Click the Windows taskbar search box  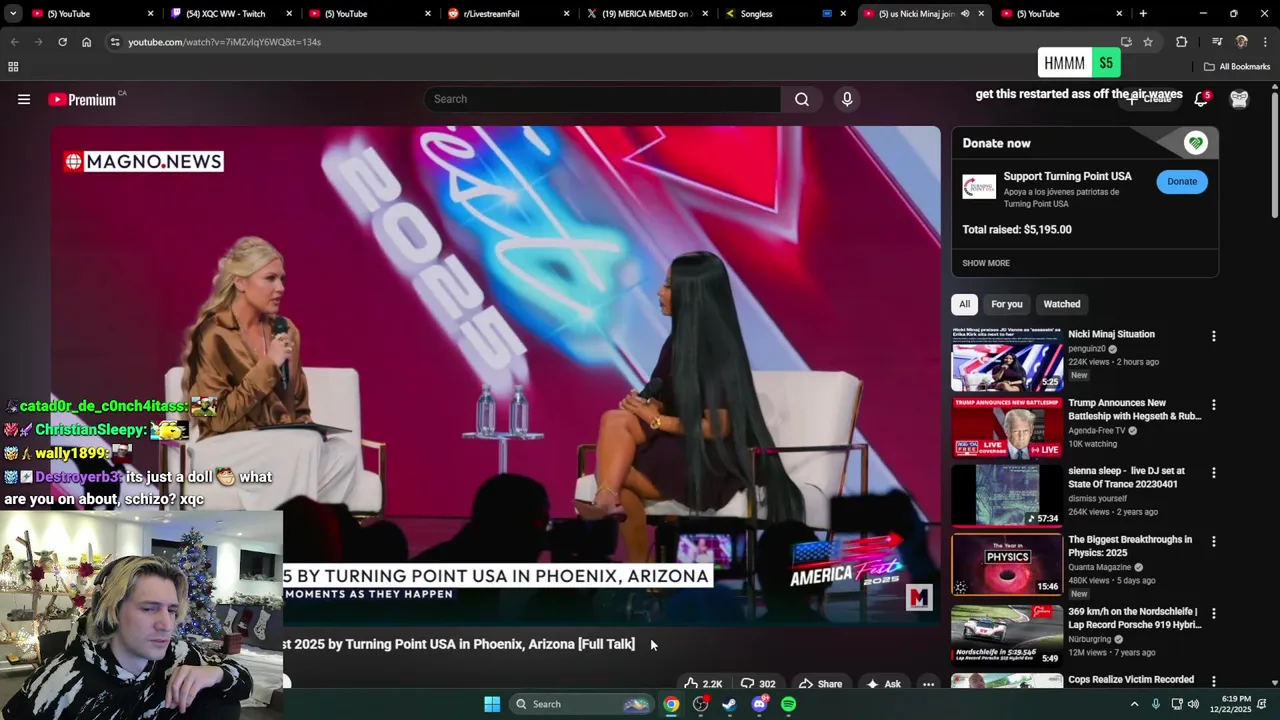581,704
